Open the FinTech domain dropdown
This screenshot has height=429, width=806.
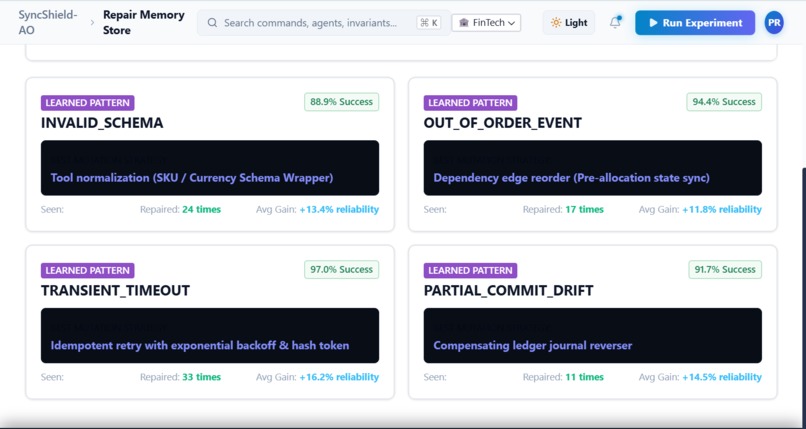tap(486, 23)
